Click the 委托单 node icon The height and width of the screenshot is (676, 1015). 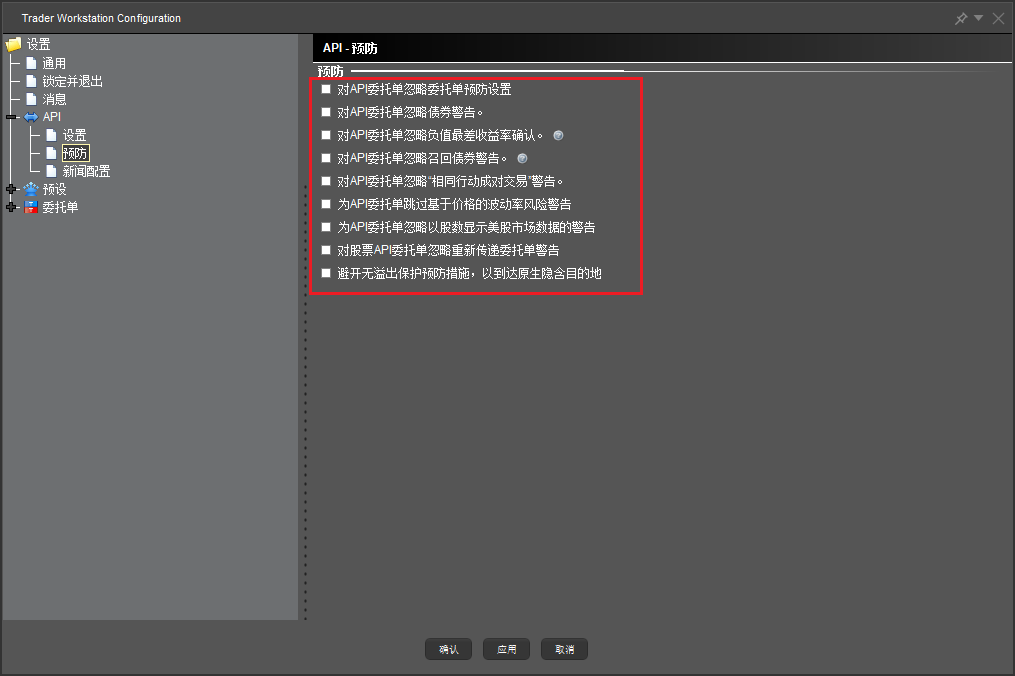click(31, 207)
